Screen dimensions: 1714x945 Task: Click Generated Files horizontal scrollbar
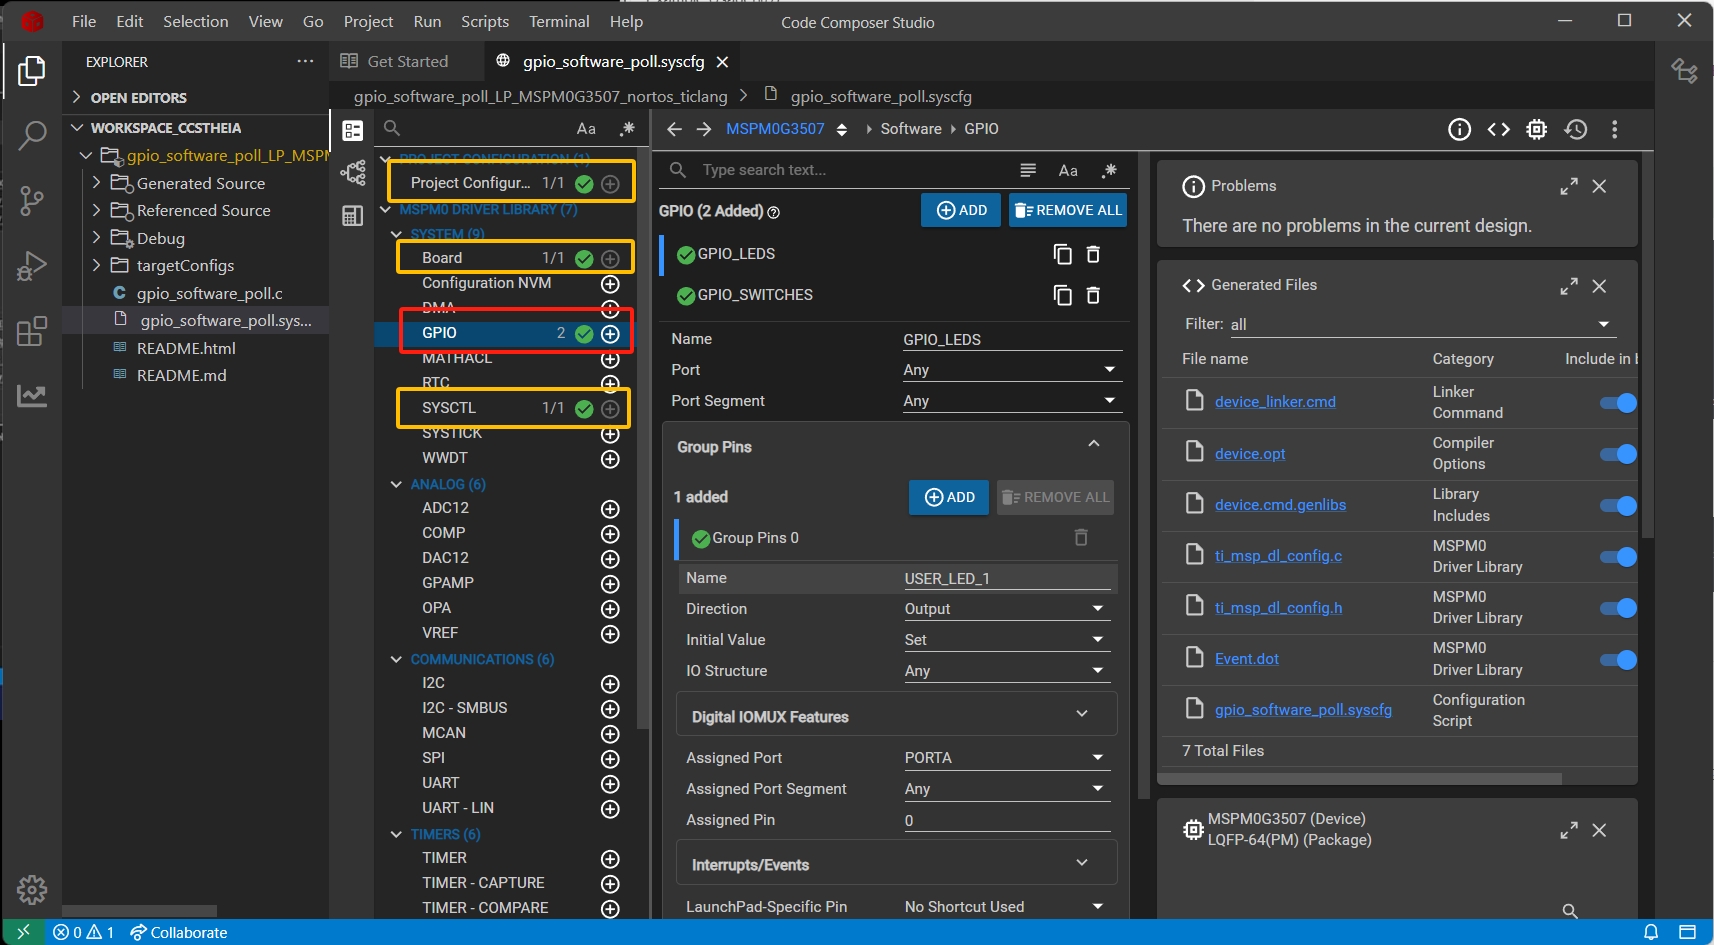click(1360, 778)
